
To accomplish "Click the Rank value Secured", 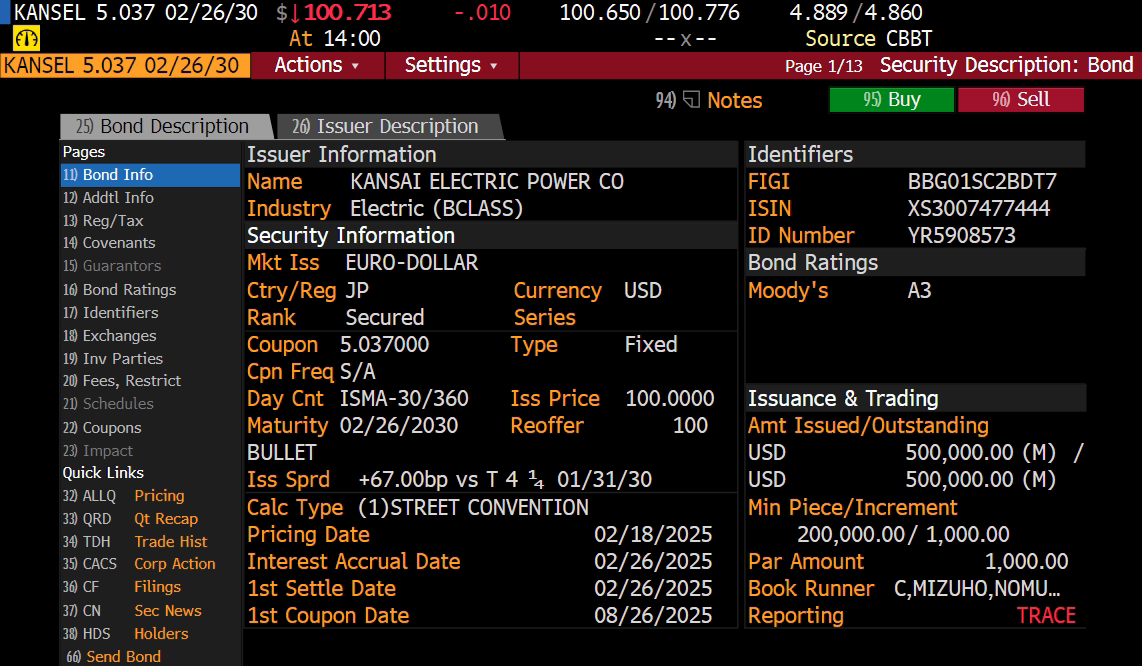I will [385, 318].
